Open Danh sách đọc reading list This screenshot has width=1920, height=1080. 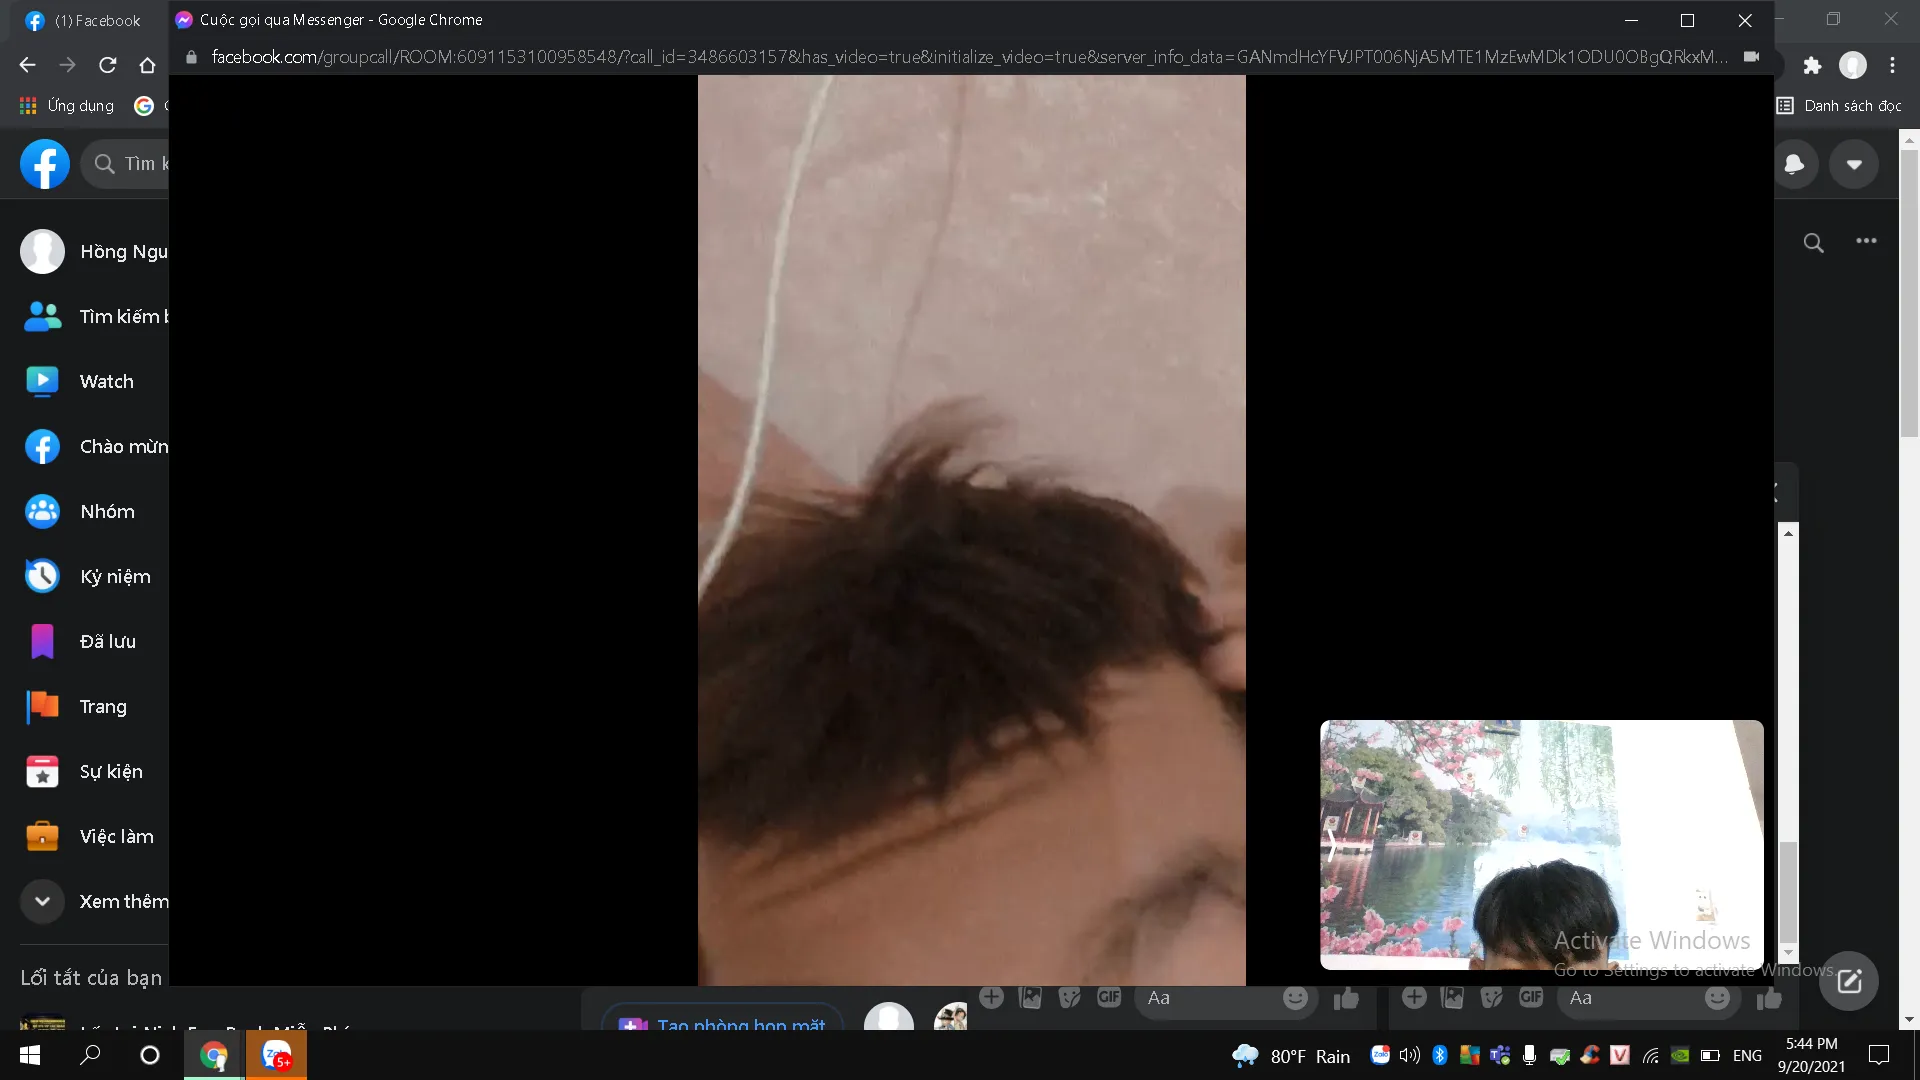[1840, 106]
